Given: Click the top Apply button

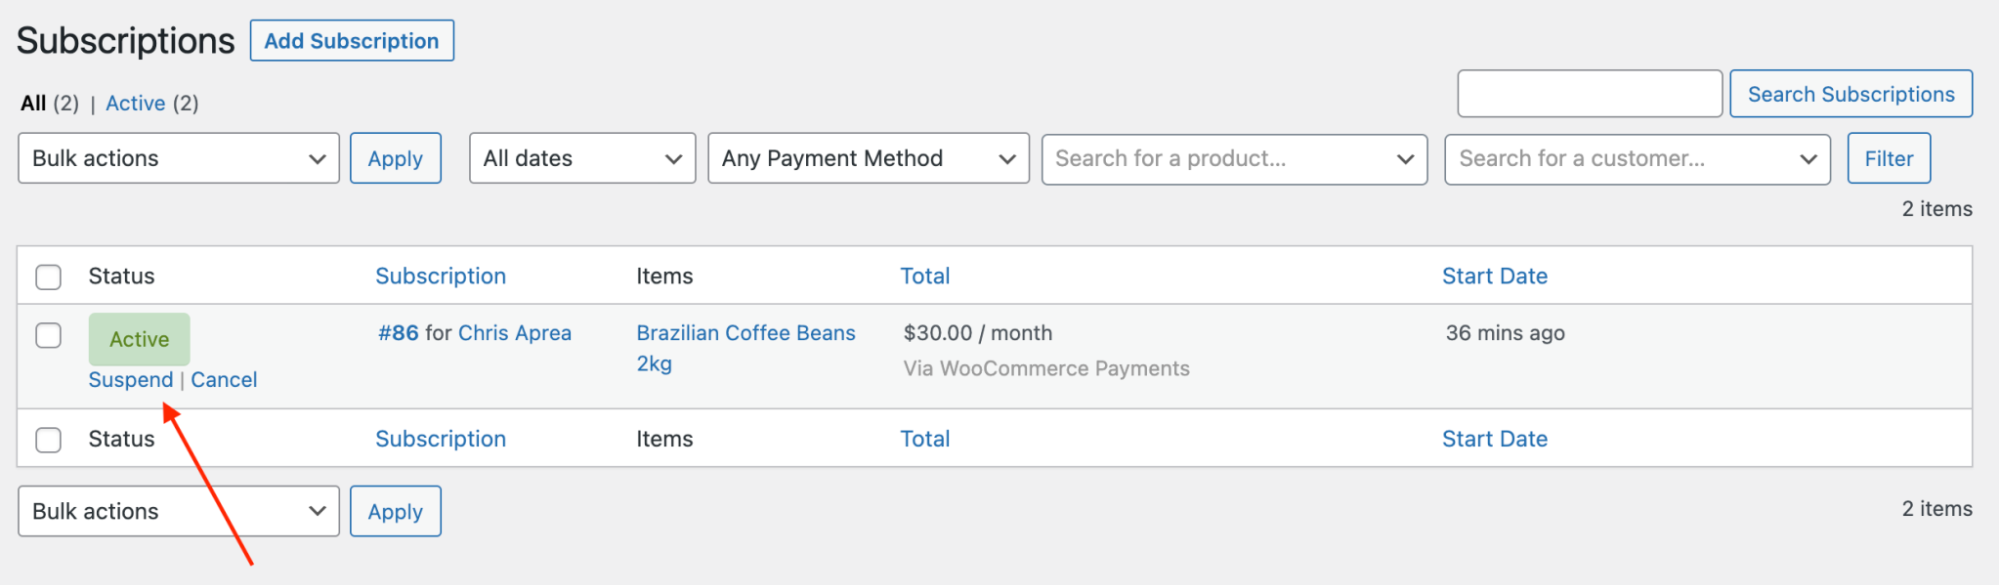Looking at the screenshot, I should pos(395,158).
